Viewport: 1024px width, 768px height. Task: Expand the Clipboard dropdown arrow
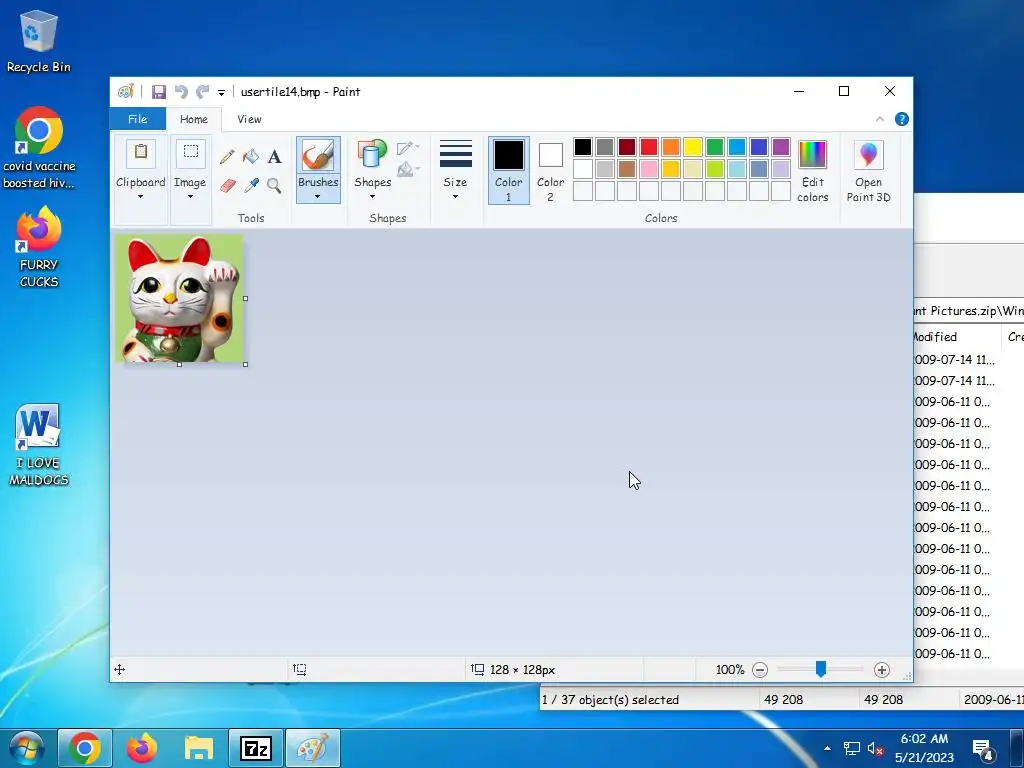tap(140, 197)
